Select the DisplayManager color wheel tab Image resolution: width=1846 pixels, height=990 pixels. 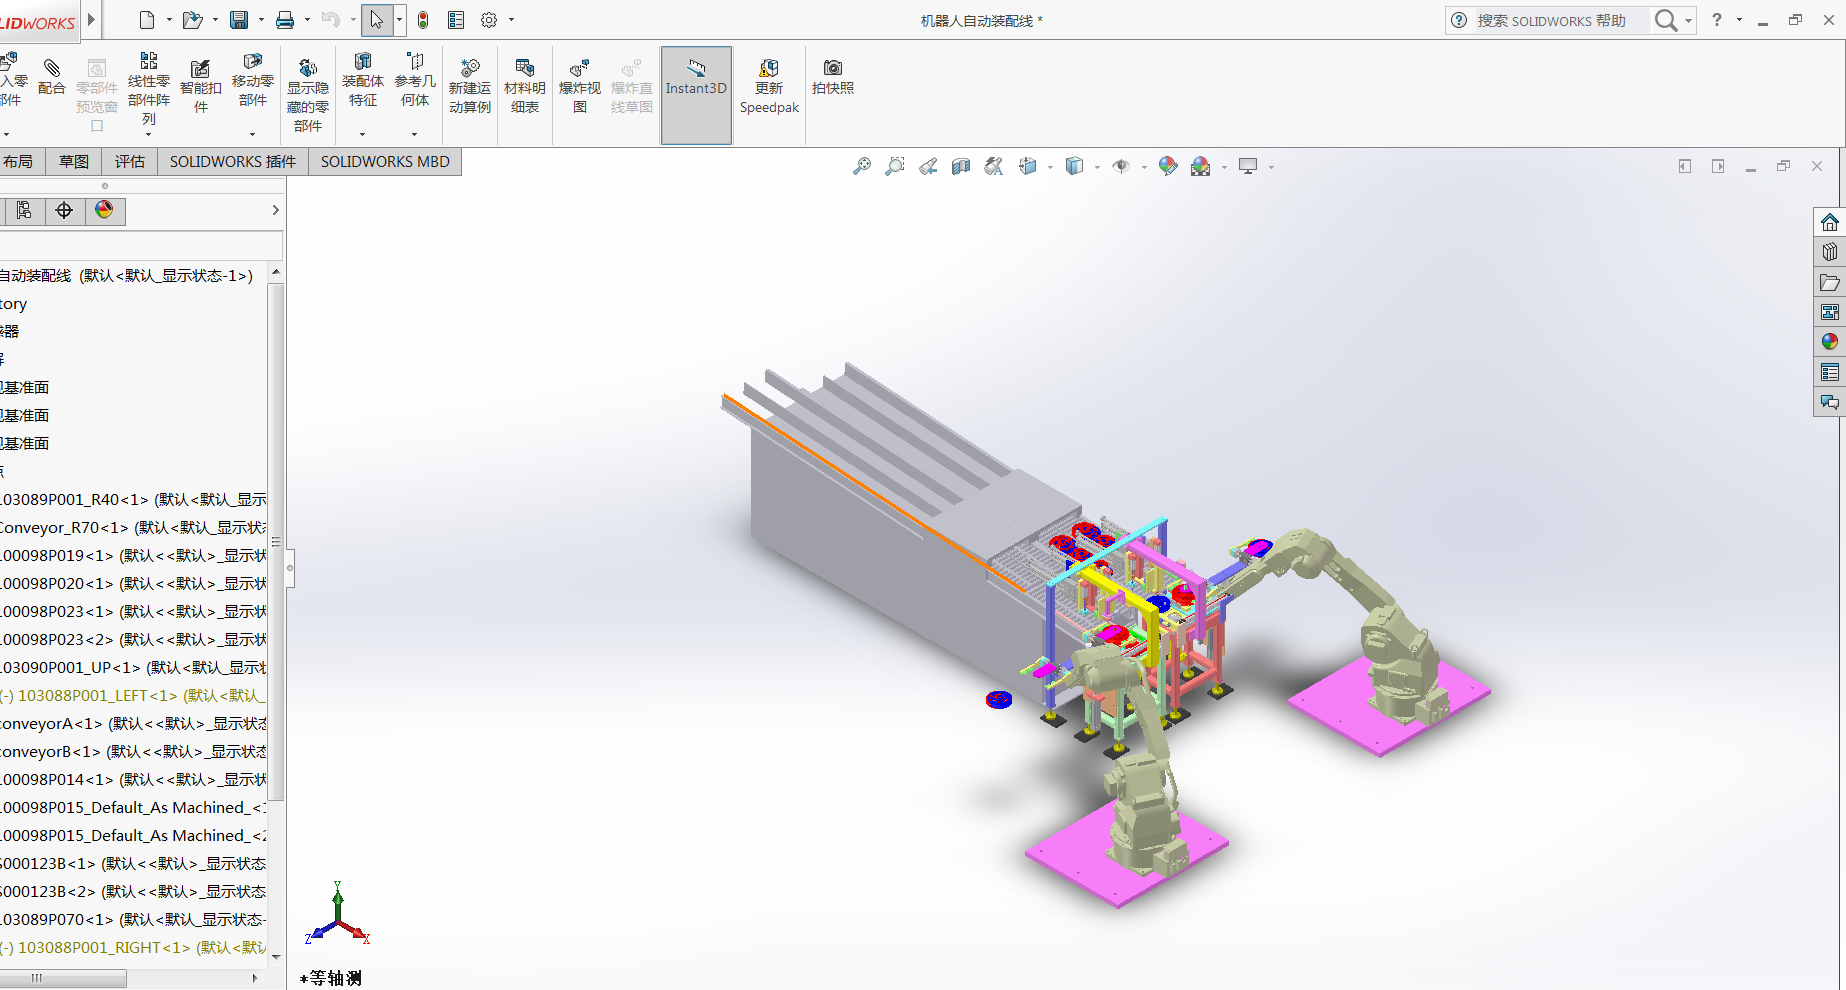tap(104, 210)
